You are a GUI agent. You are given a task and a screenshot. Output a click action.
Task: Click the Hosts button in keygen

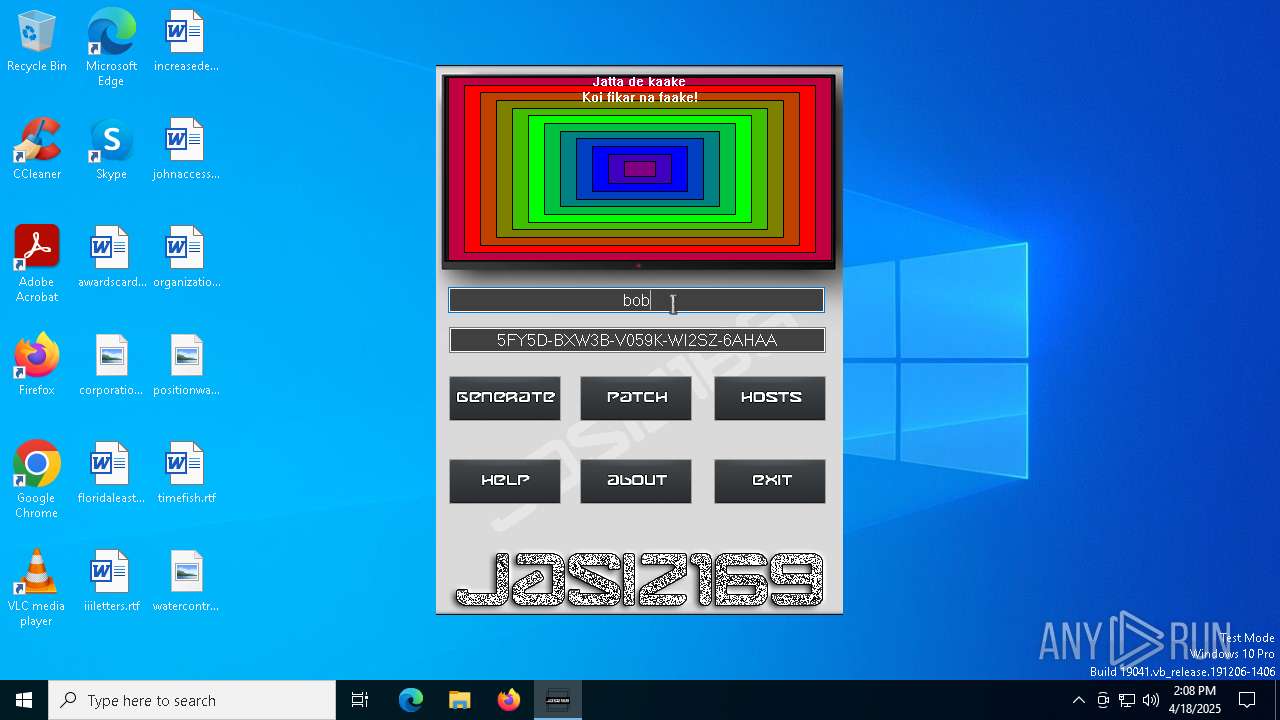[770, 398]
